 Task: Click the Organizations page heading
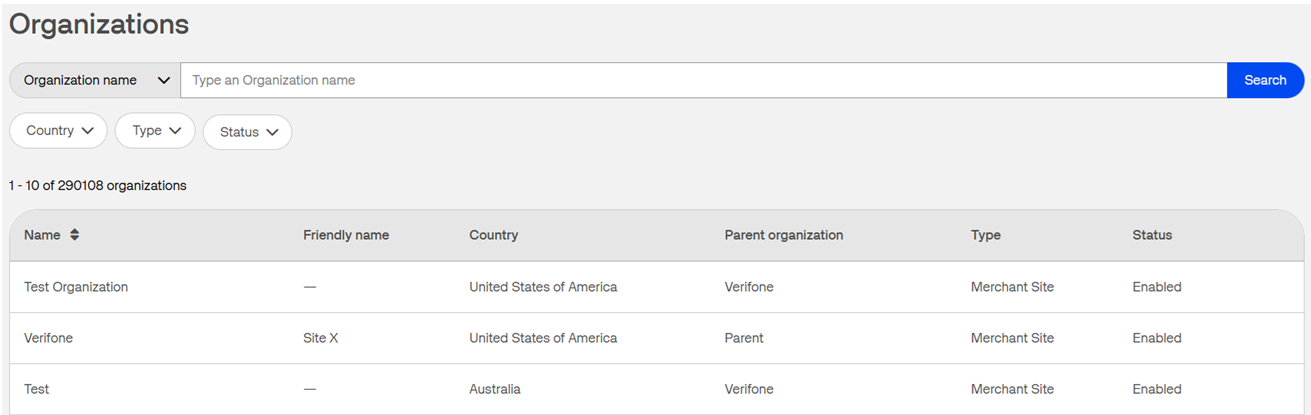tap(99, 25)
